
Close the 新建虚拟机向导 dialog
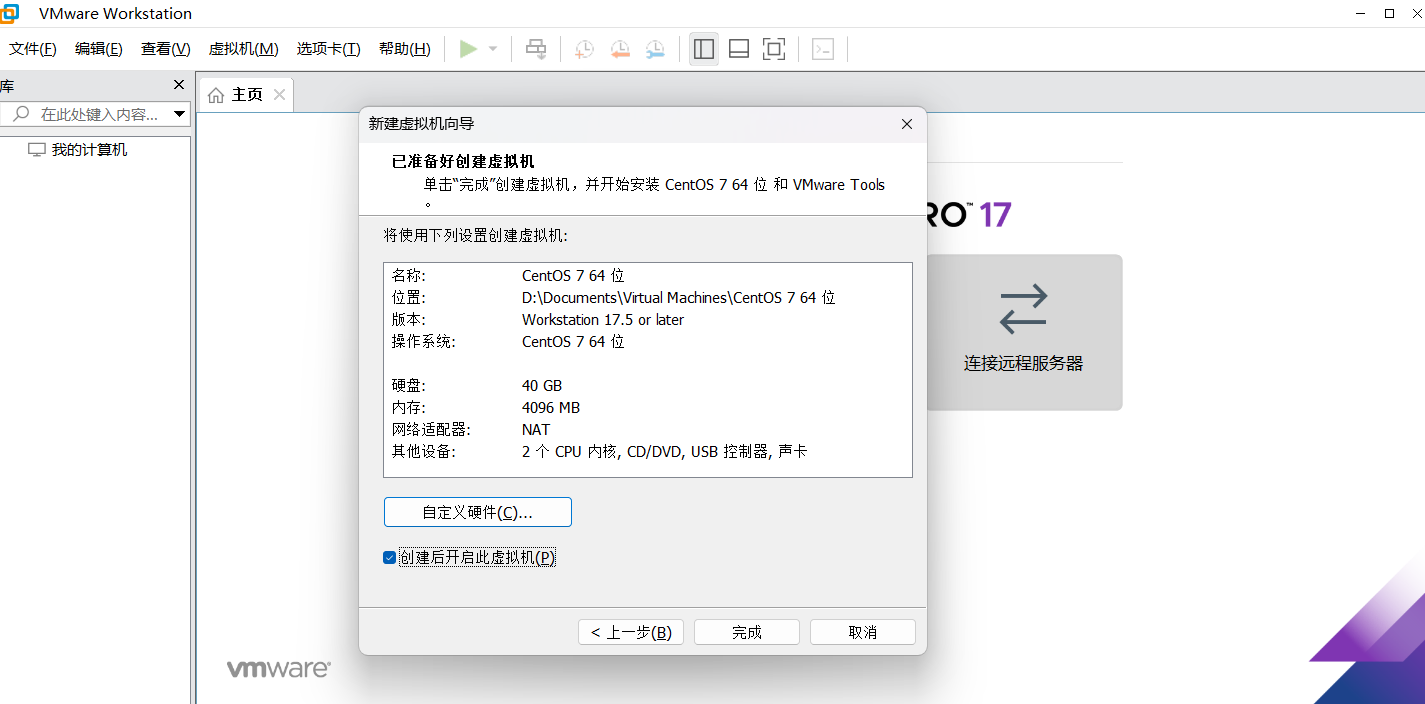coord(907,124)
